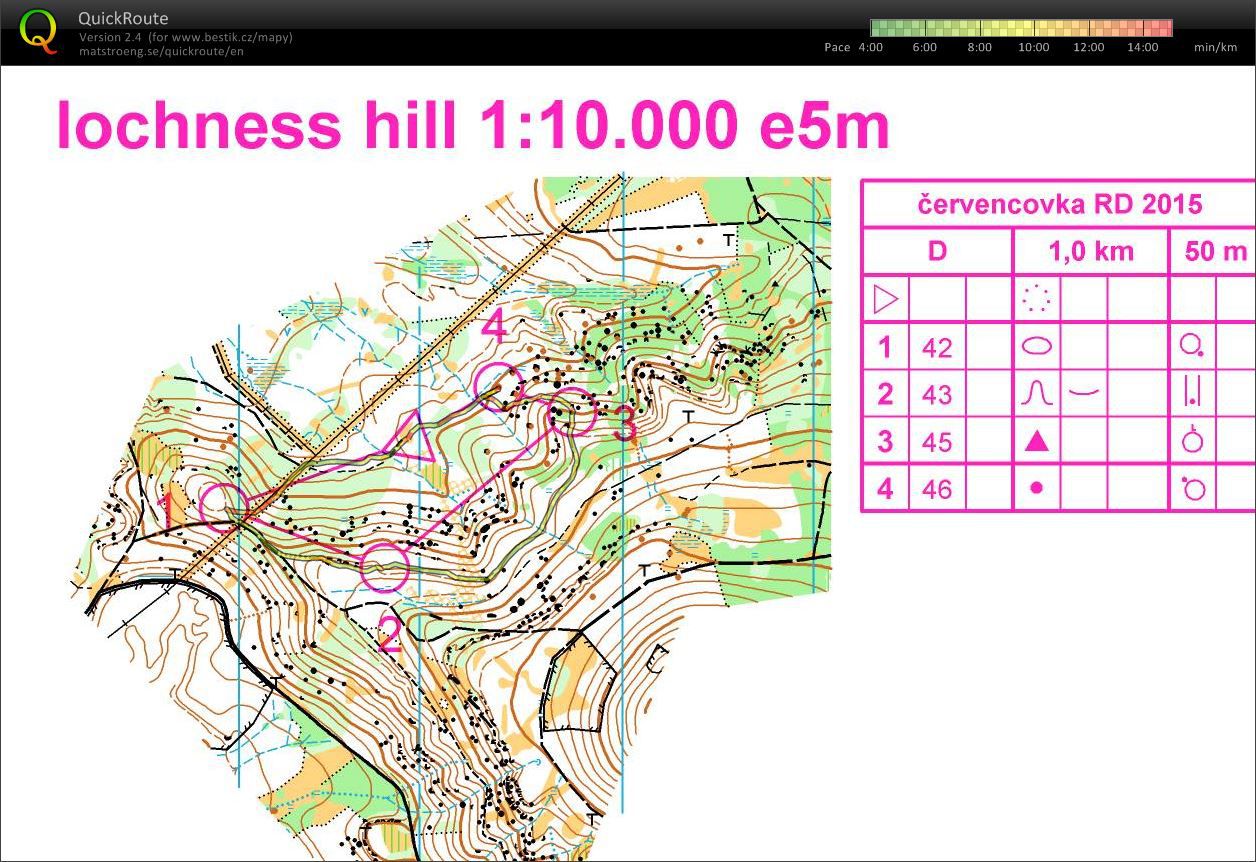Viewport: 1256px width, 862px height.
Task: Click the QuickRoute logo icon
Action: click(39, 30)
